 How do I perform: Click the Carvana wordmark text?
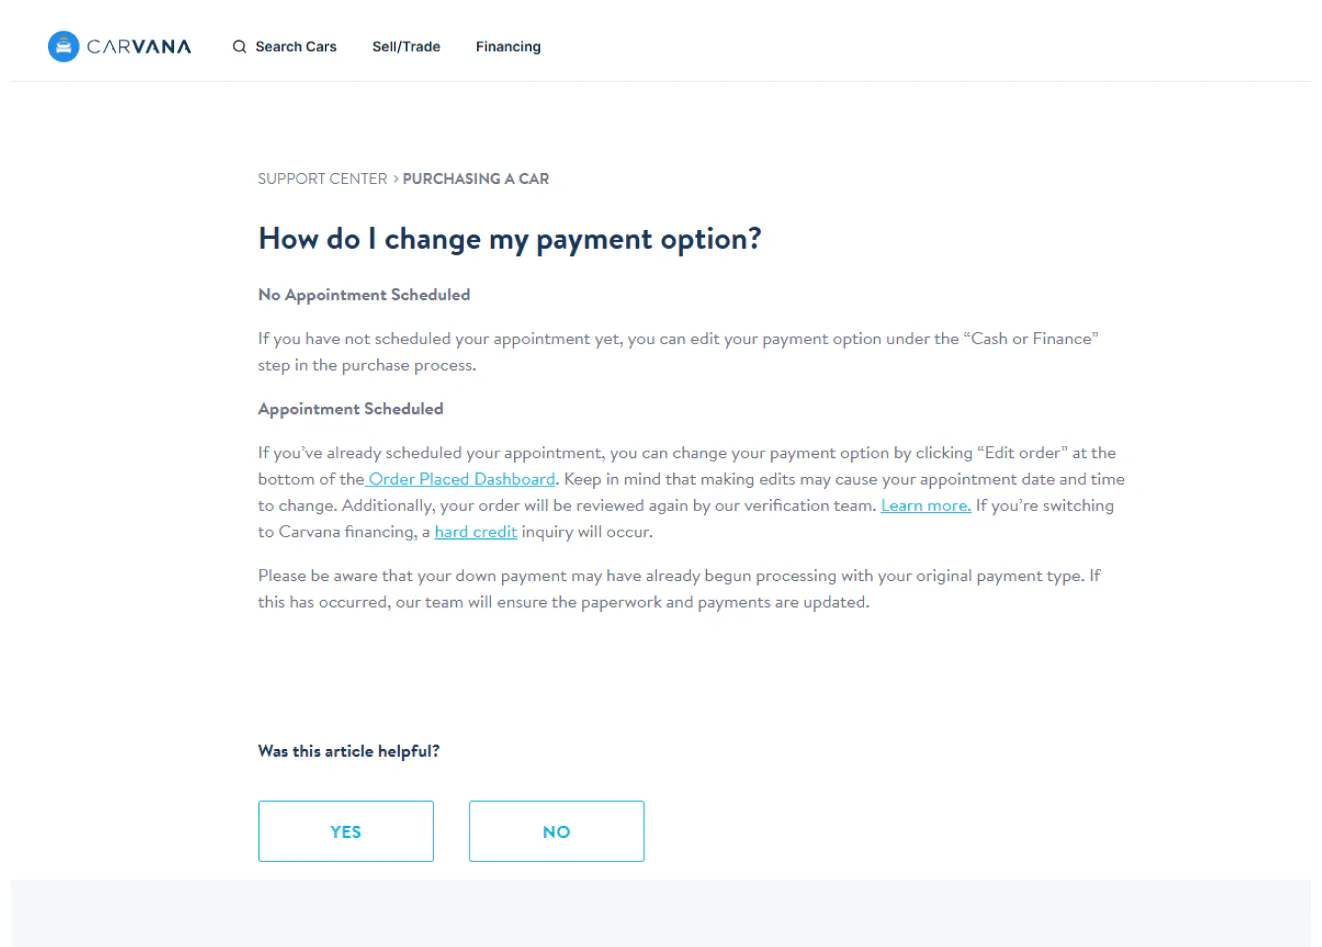point(139,47)
